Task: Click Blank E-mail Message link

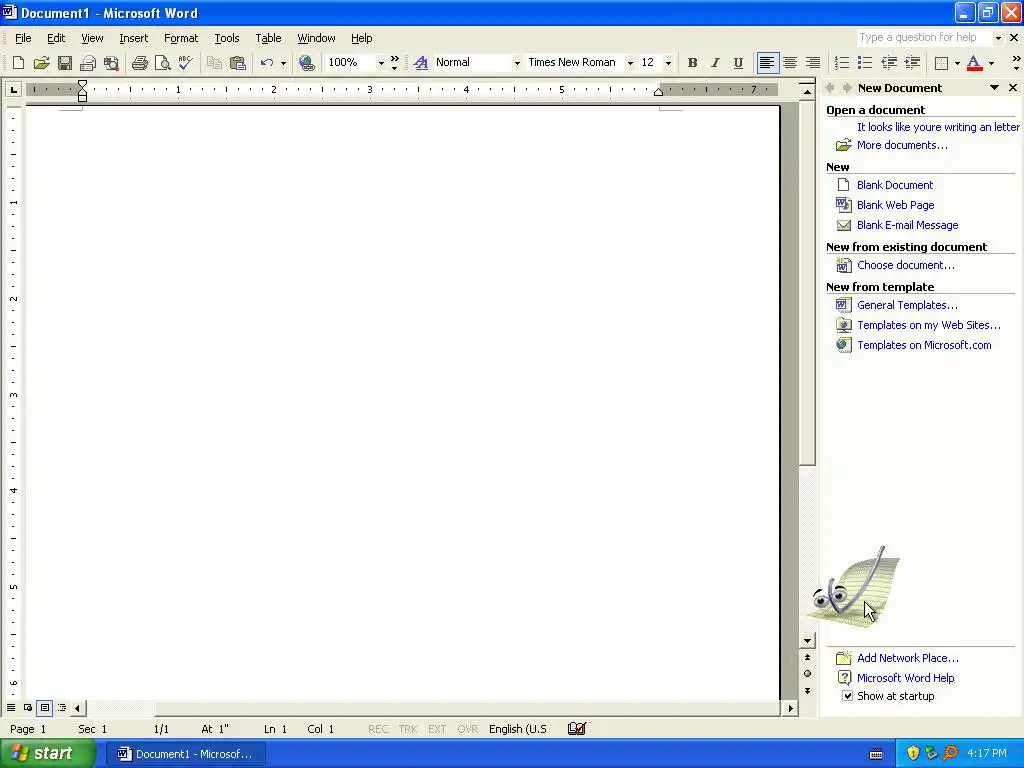Action: tap(908, 225)
